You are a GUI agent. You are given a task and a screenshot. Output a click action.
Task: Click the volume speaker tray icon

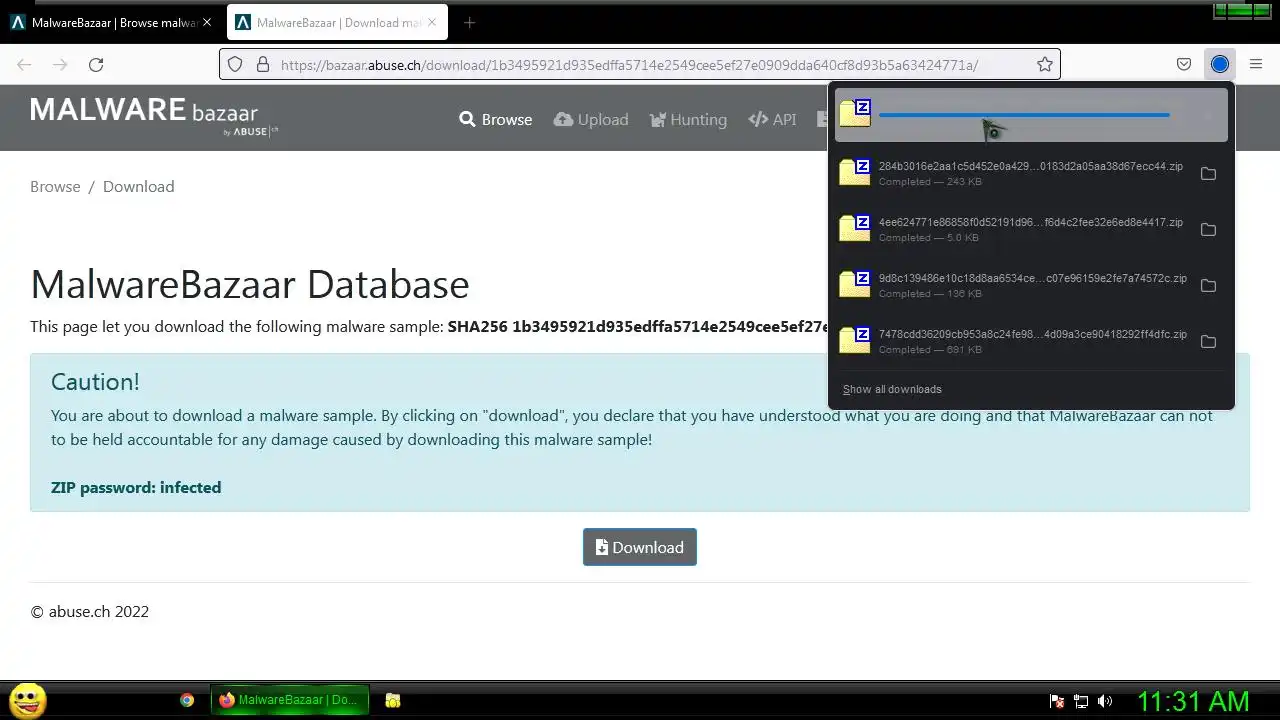[x=1105, y=701]
